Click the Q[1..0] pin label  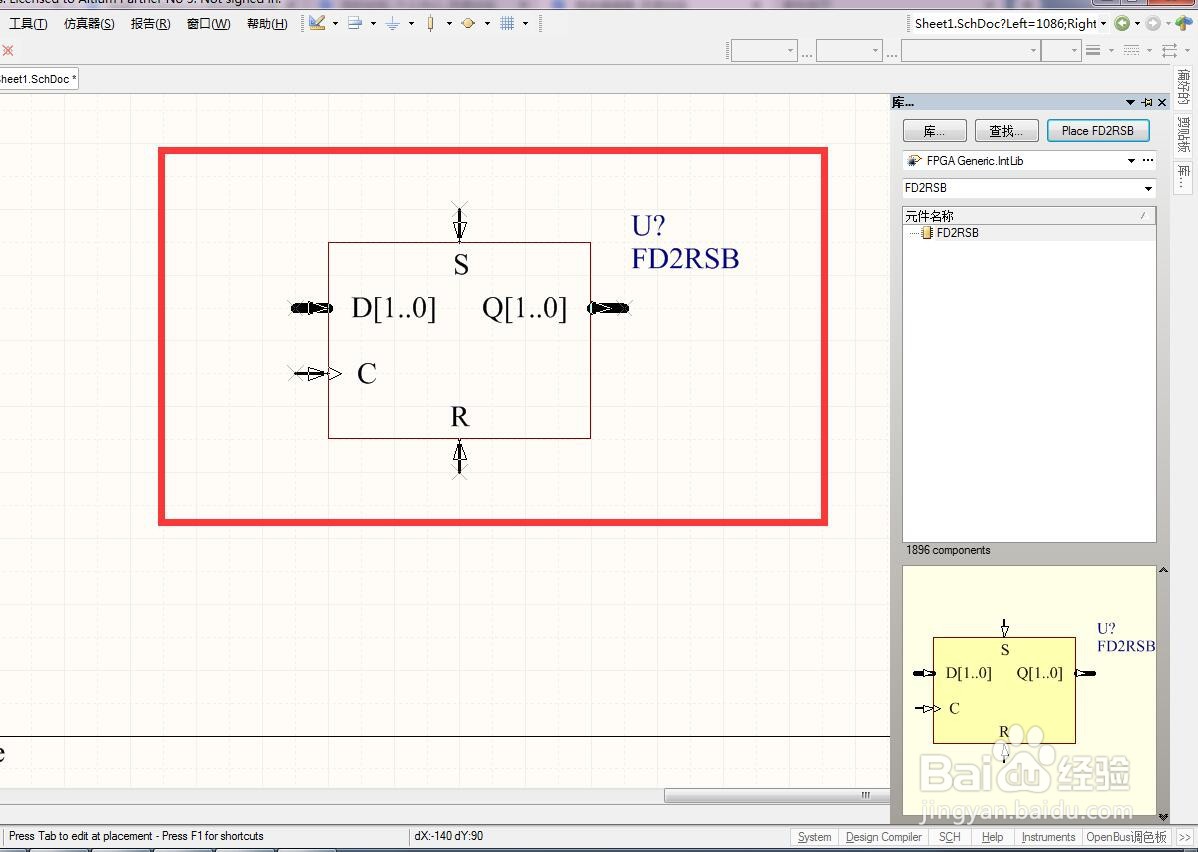pos(525,308)
